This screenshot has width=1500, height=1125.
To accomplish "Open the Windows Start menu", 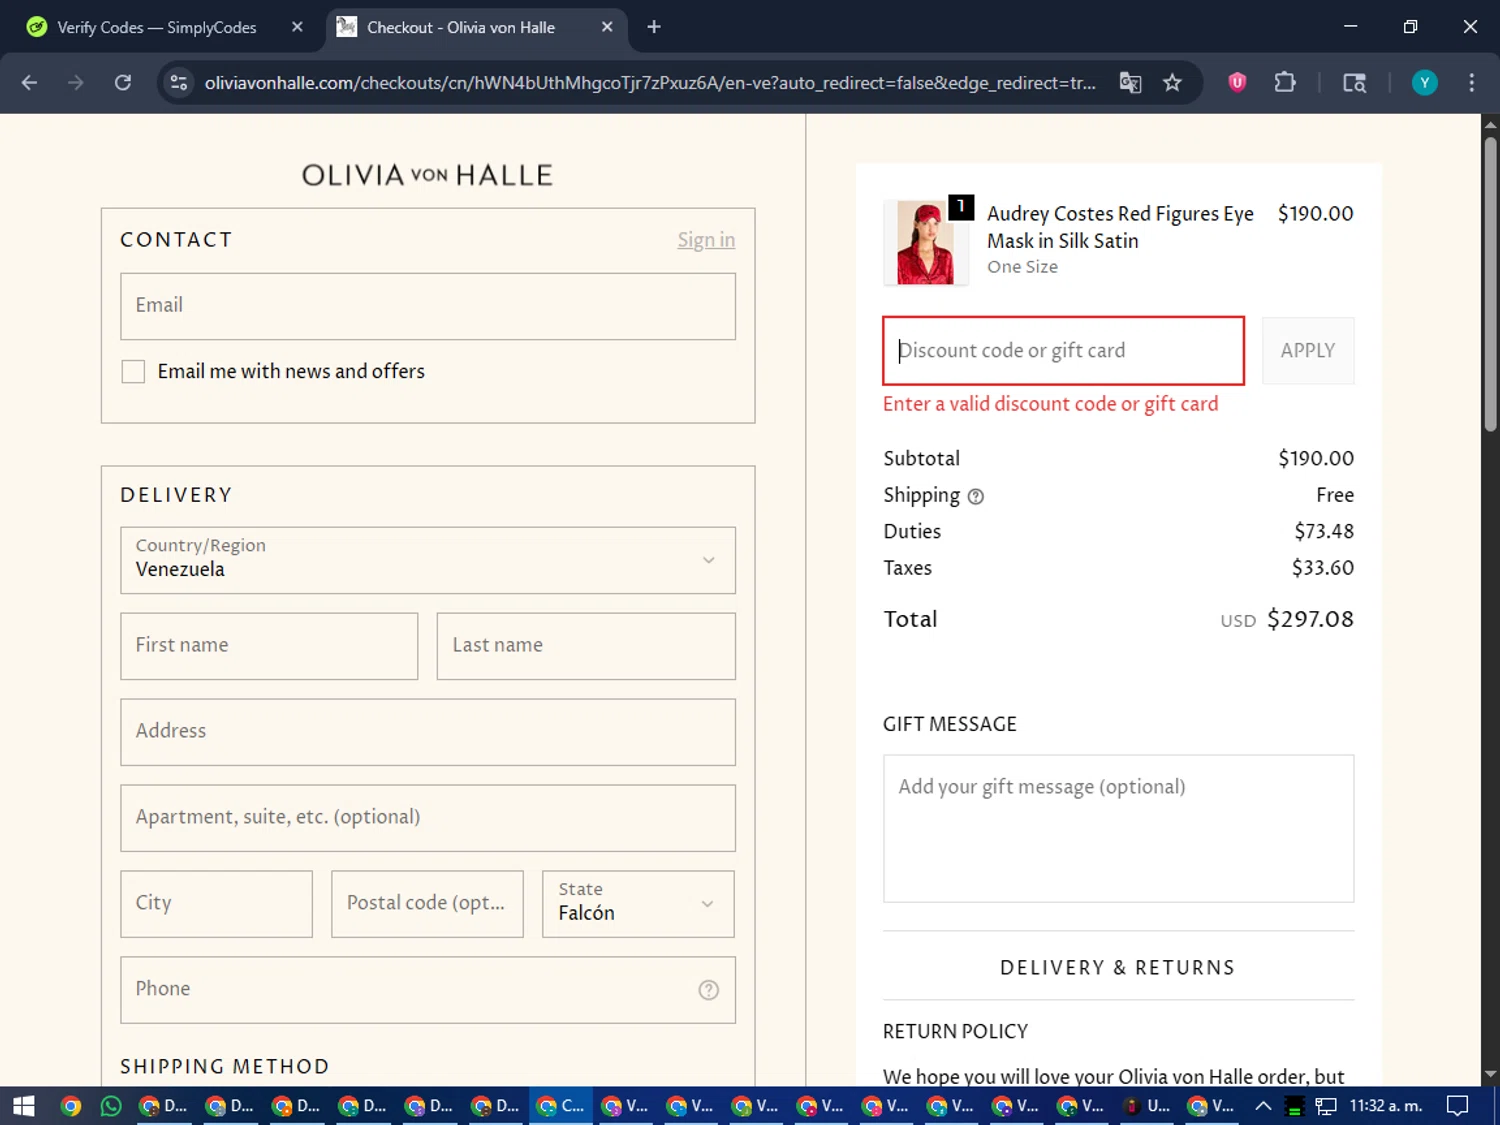I will click(x=24, y=1106).
